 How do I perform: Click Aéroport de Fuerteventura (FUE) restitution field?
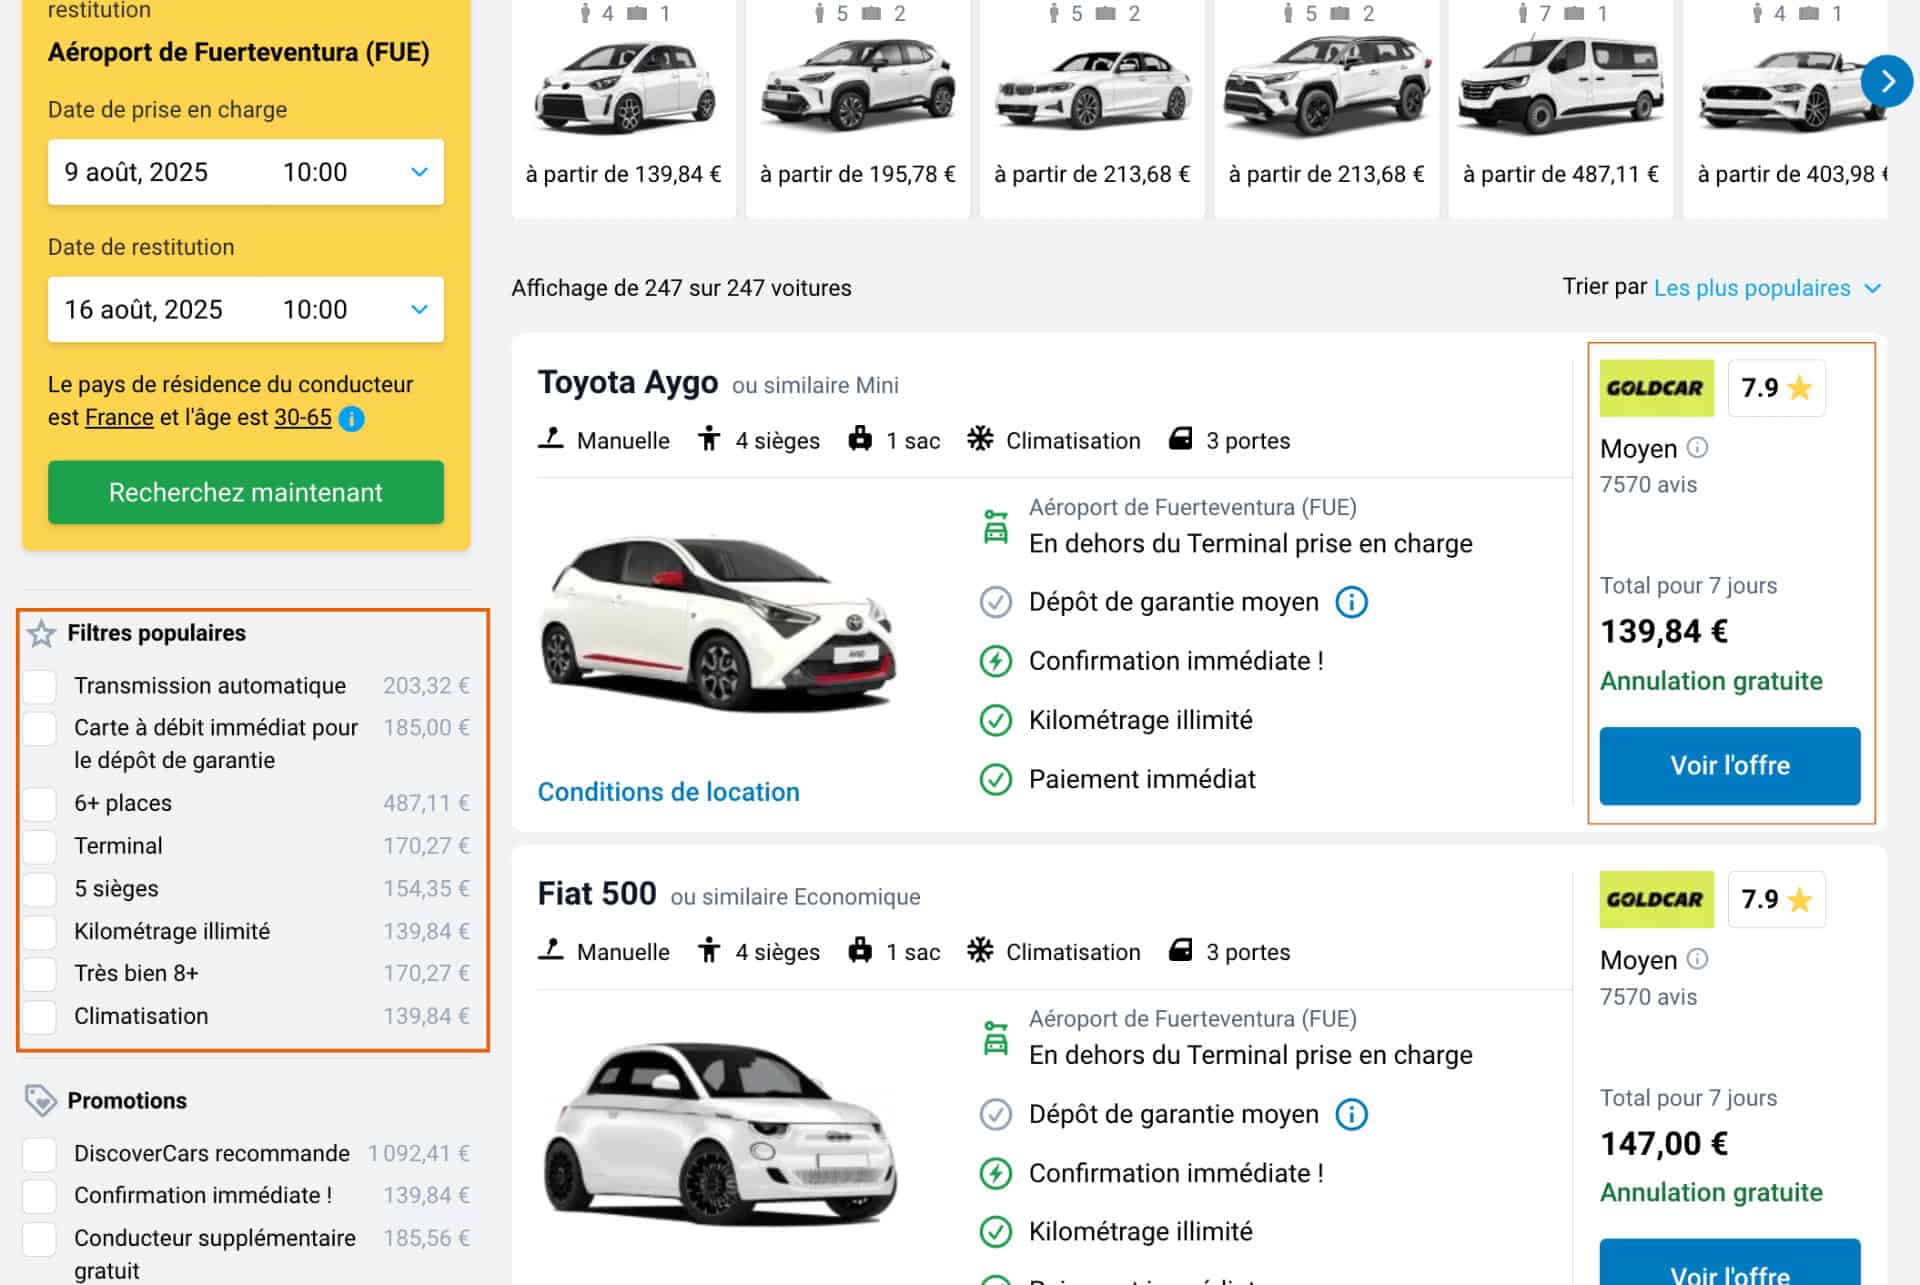click(239, 52)
